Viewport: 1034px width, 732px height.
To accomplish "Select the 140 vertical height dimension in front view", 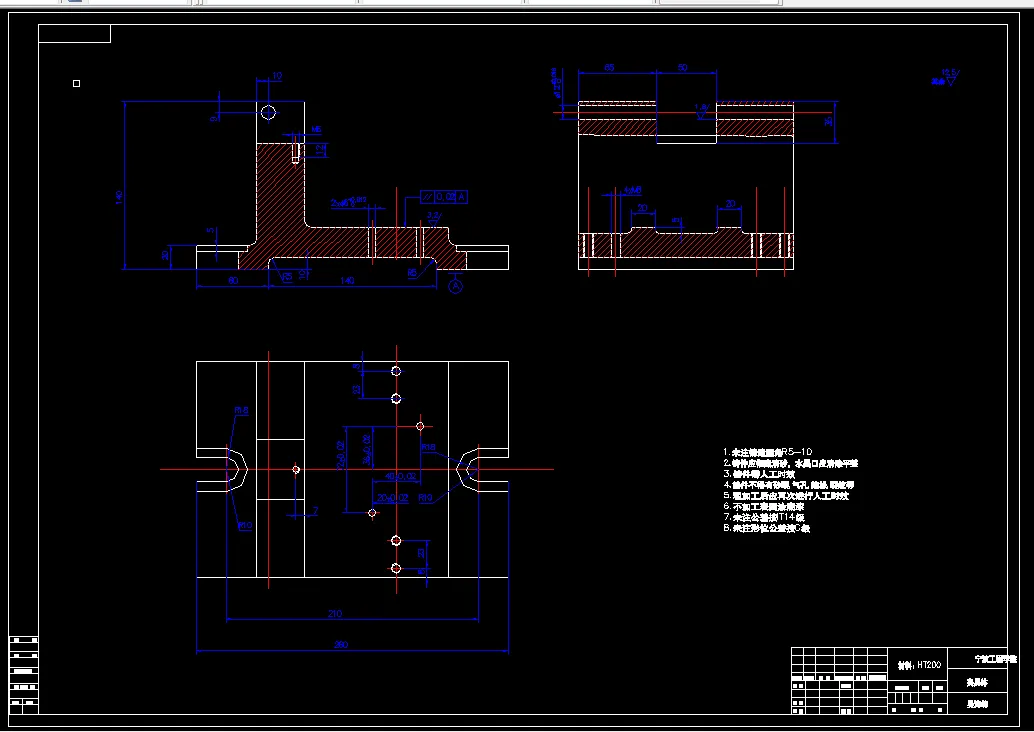I will 119,197.
